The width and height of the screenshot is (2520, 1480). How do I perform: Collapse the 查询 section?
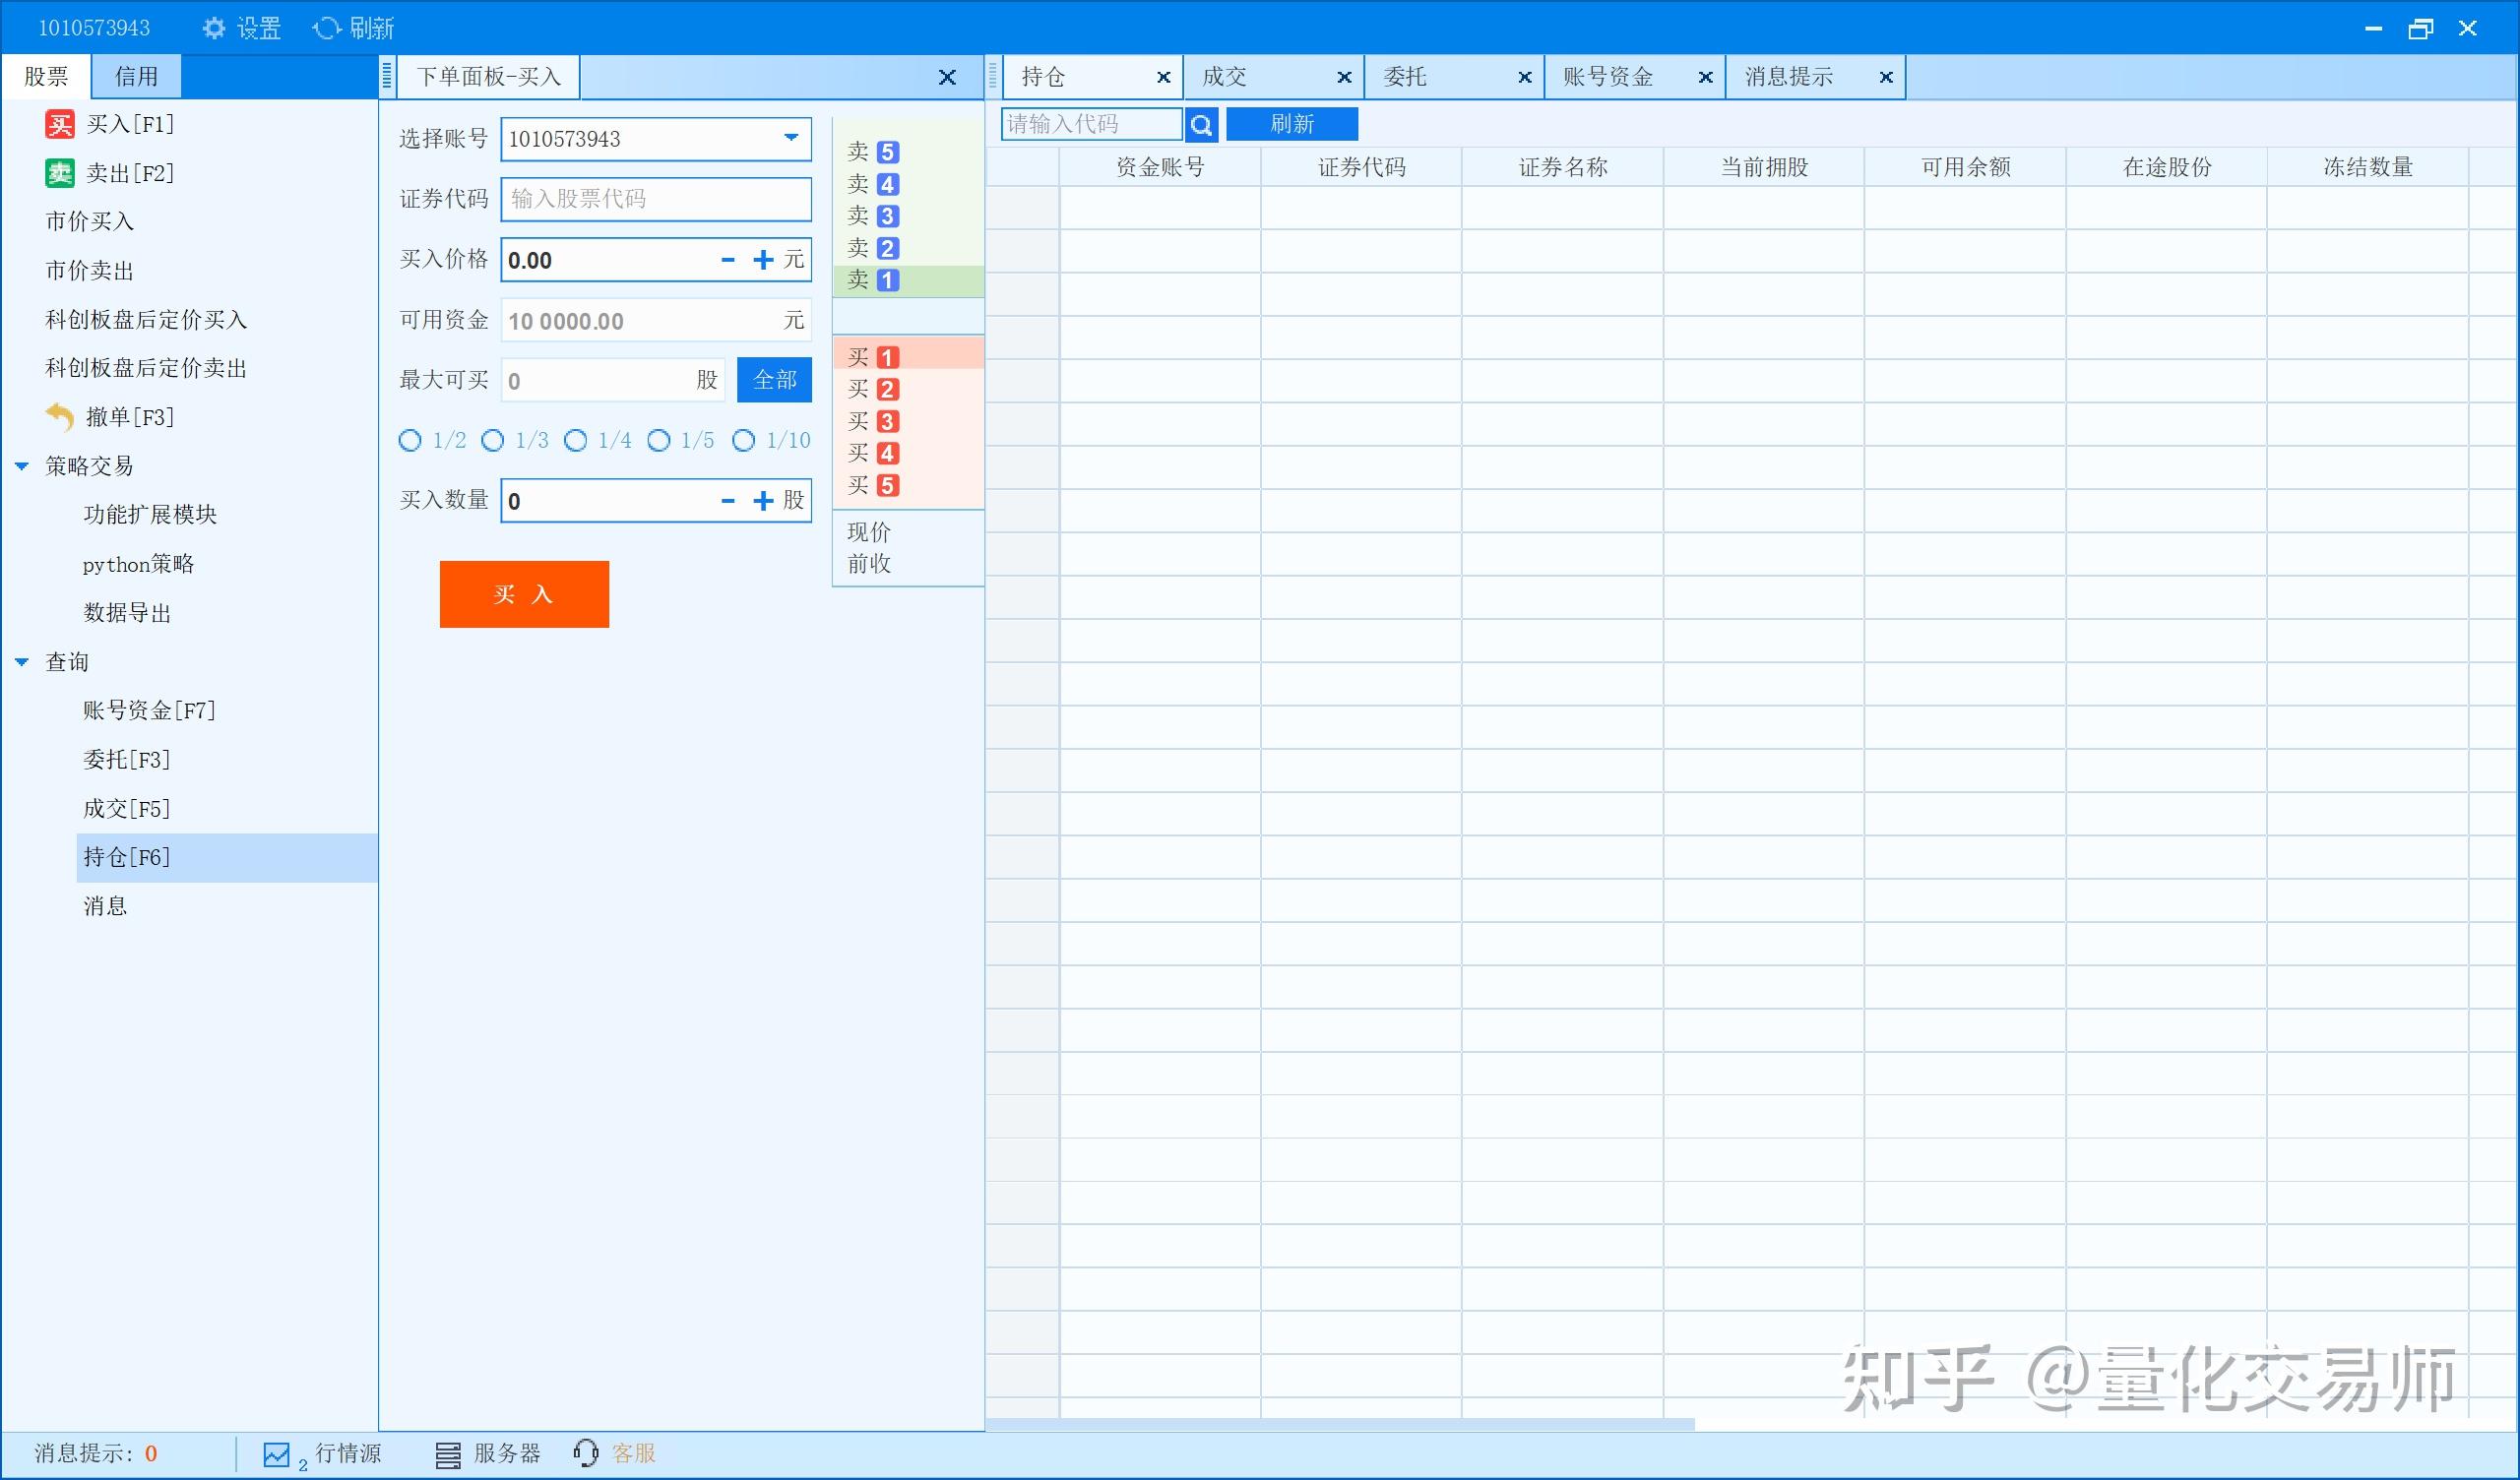pos(22,661)
